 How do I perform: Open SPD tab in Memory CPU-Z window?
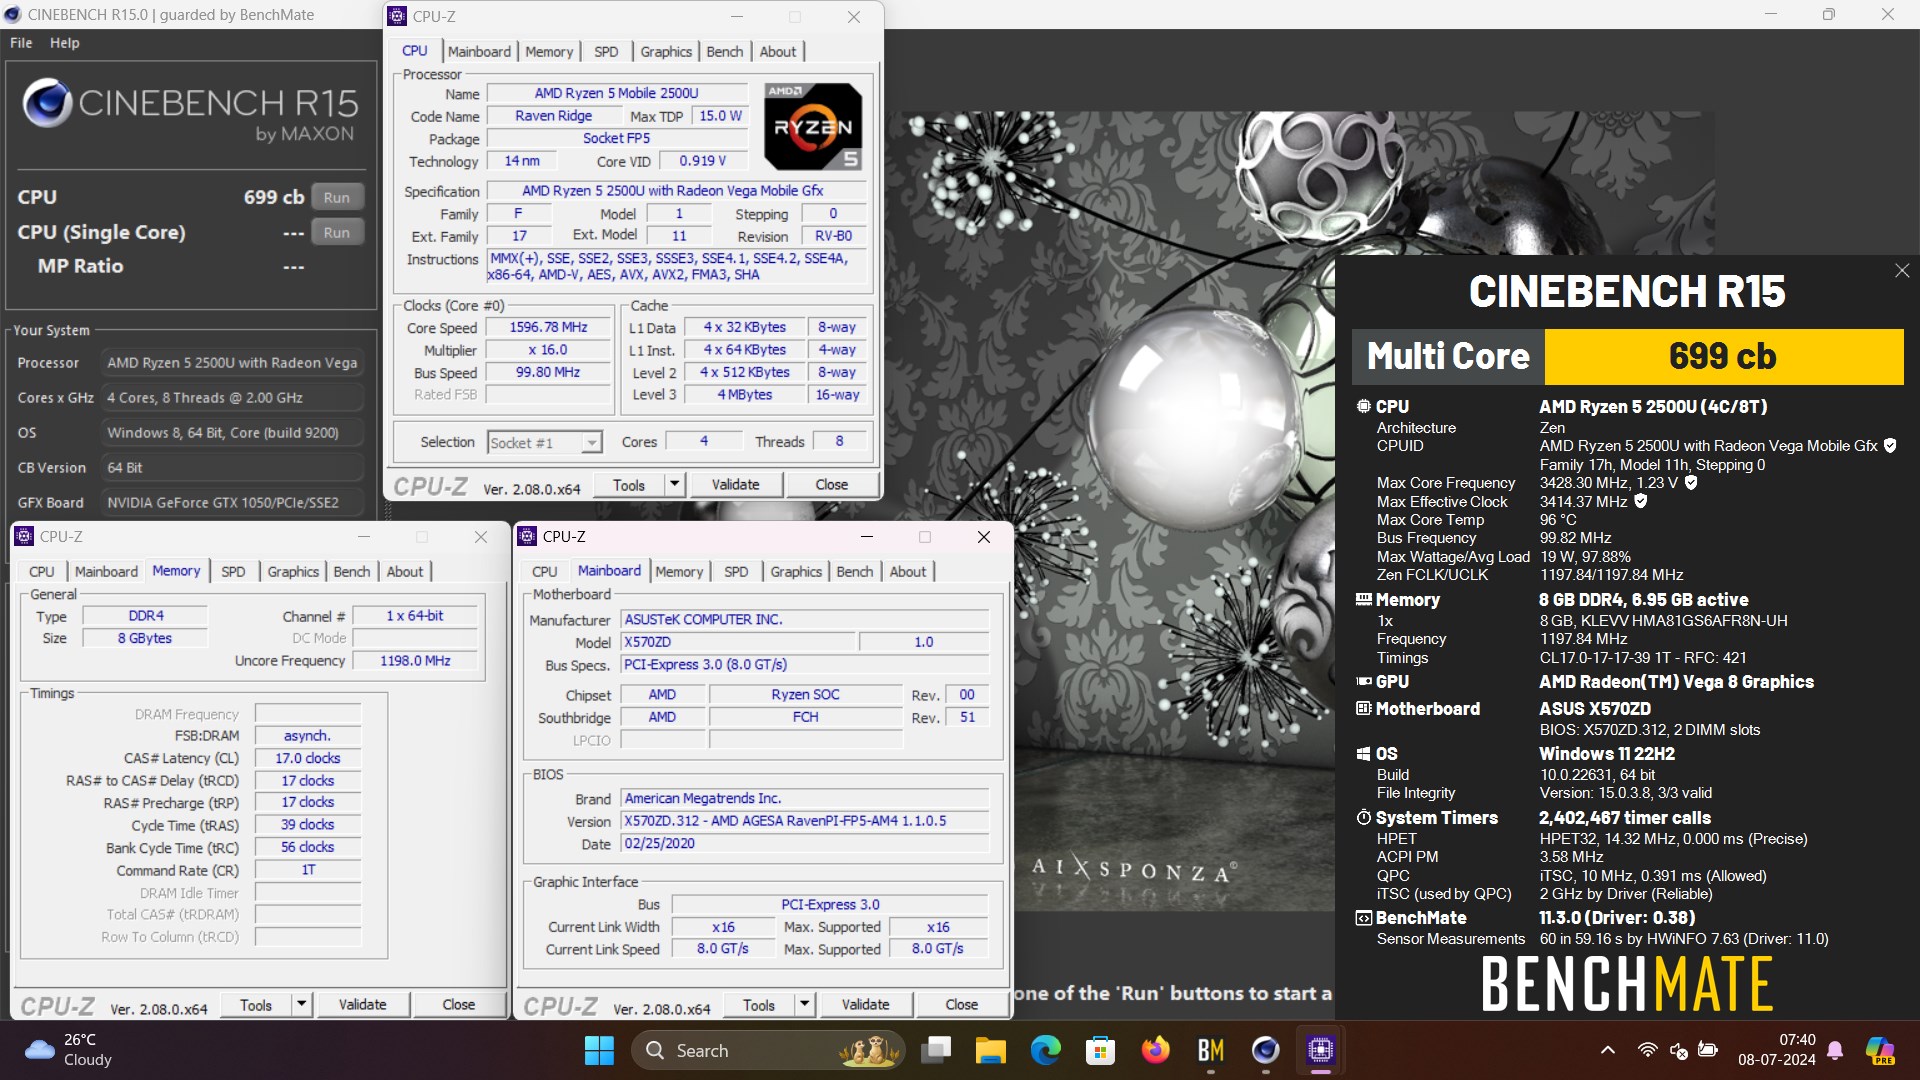coord(233,572)
